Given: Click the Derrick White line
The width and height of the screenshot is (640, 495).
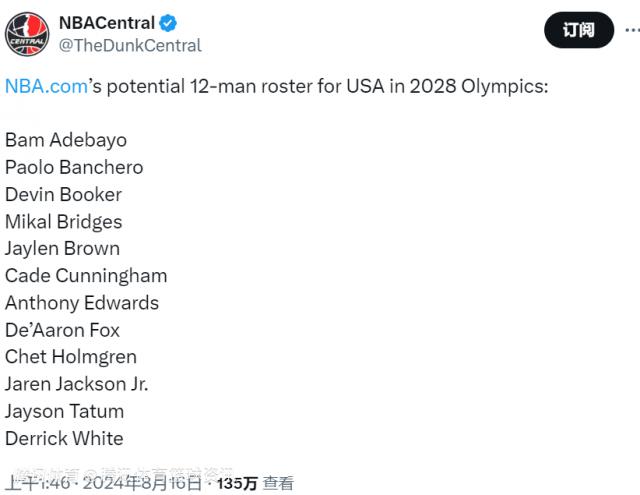Looking at the screenshot, I should 64,437.
